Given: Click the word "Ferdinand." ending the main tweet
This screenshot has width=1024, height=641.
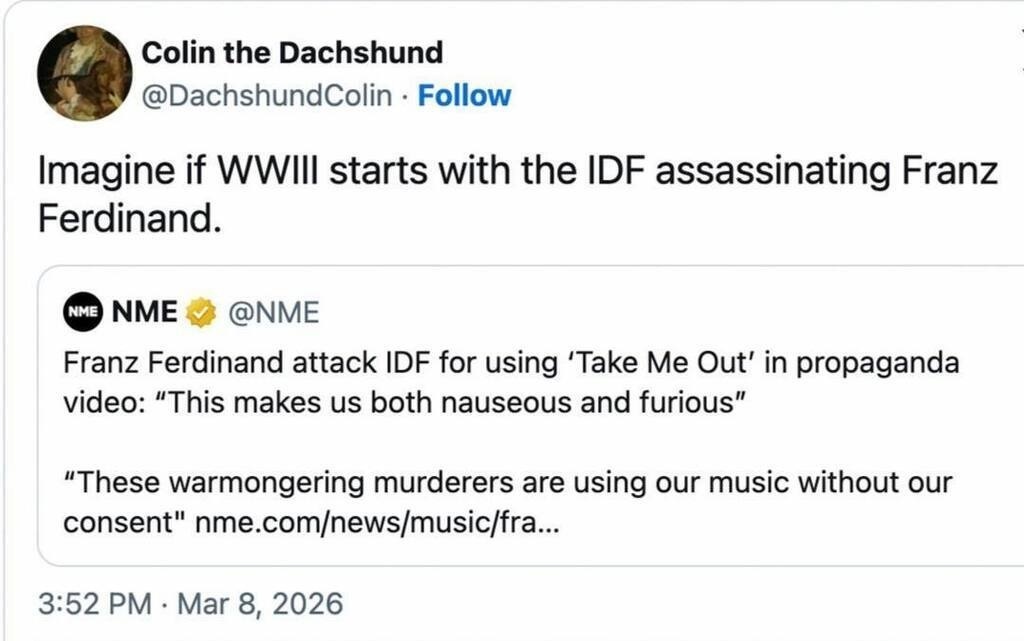Looking at the screenshot, I should pyautogui.click(x=128, y=219).
